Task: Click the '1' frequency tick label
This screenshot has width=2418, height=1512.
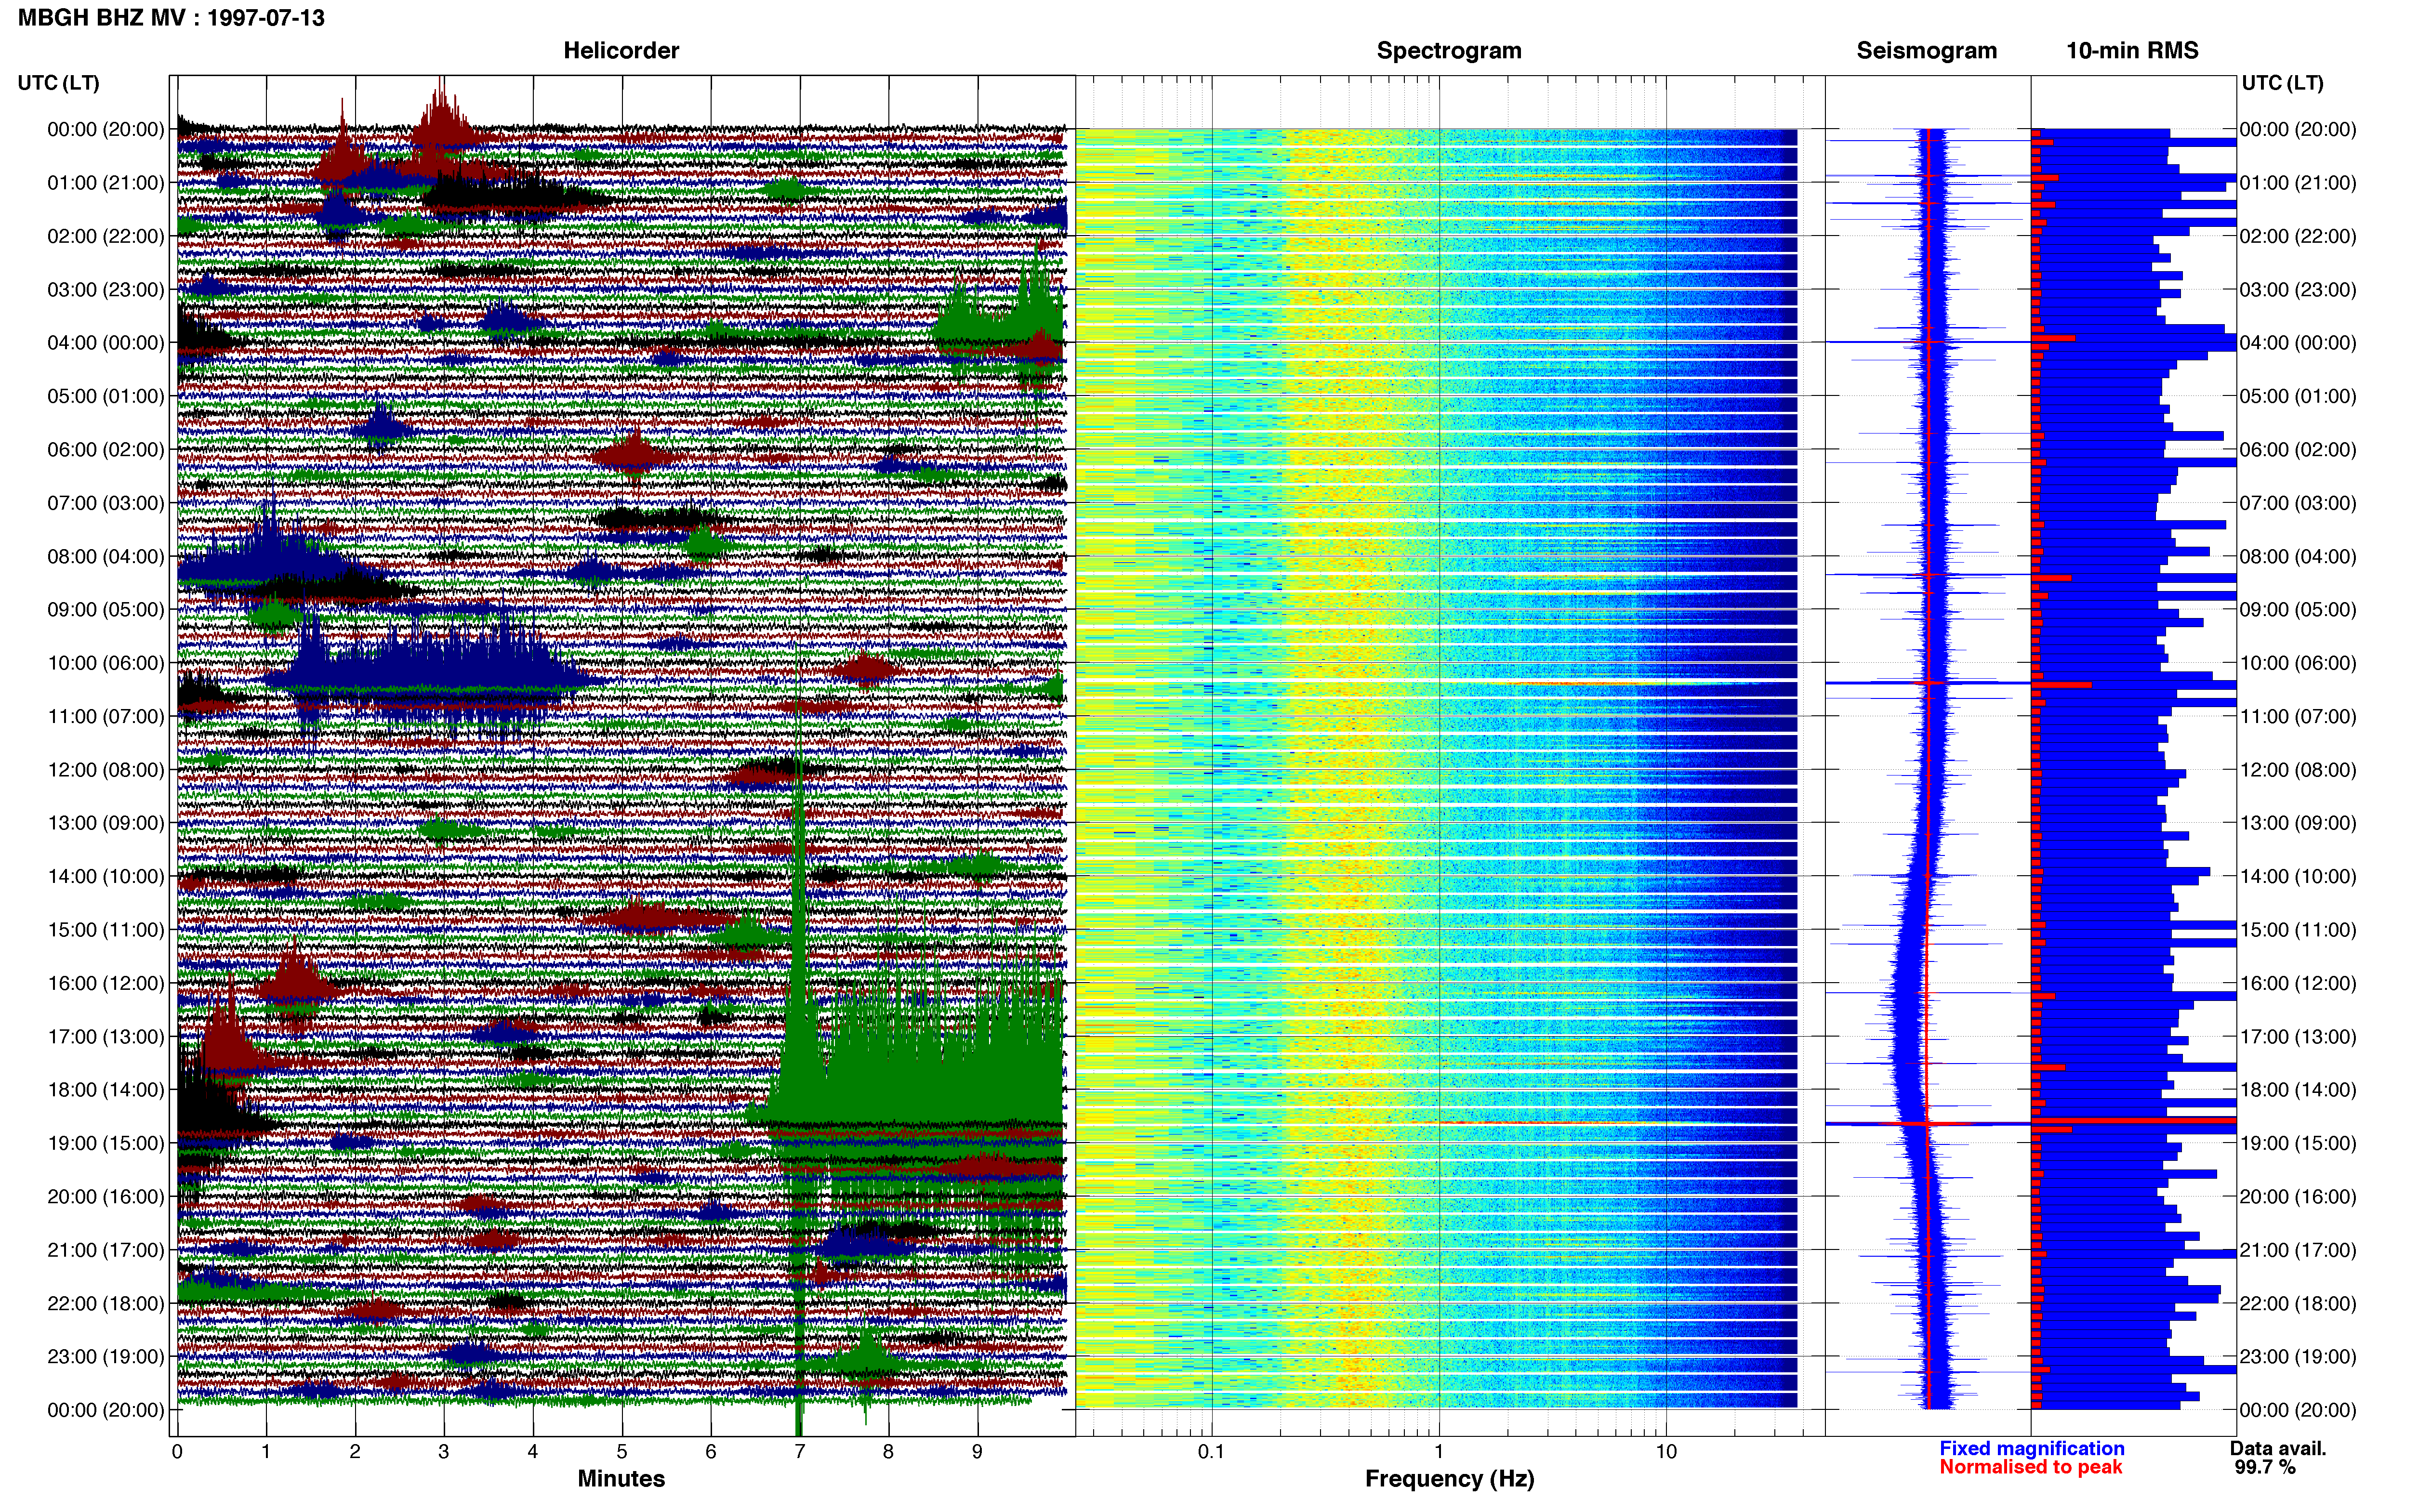Action: tap(1439, 1452)
